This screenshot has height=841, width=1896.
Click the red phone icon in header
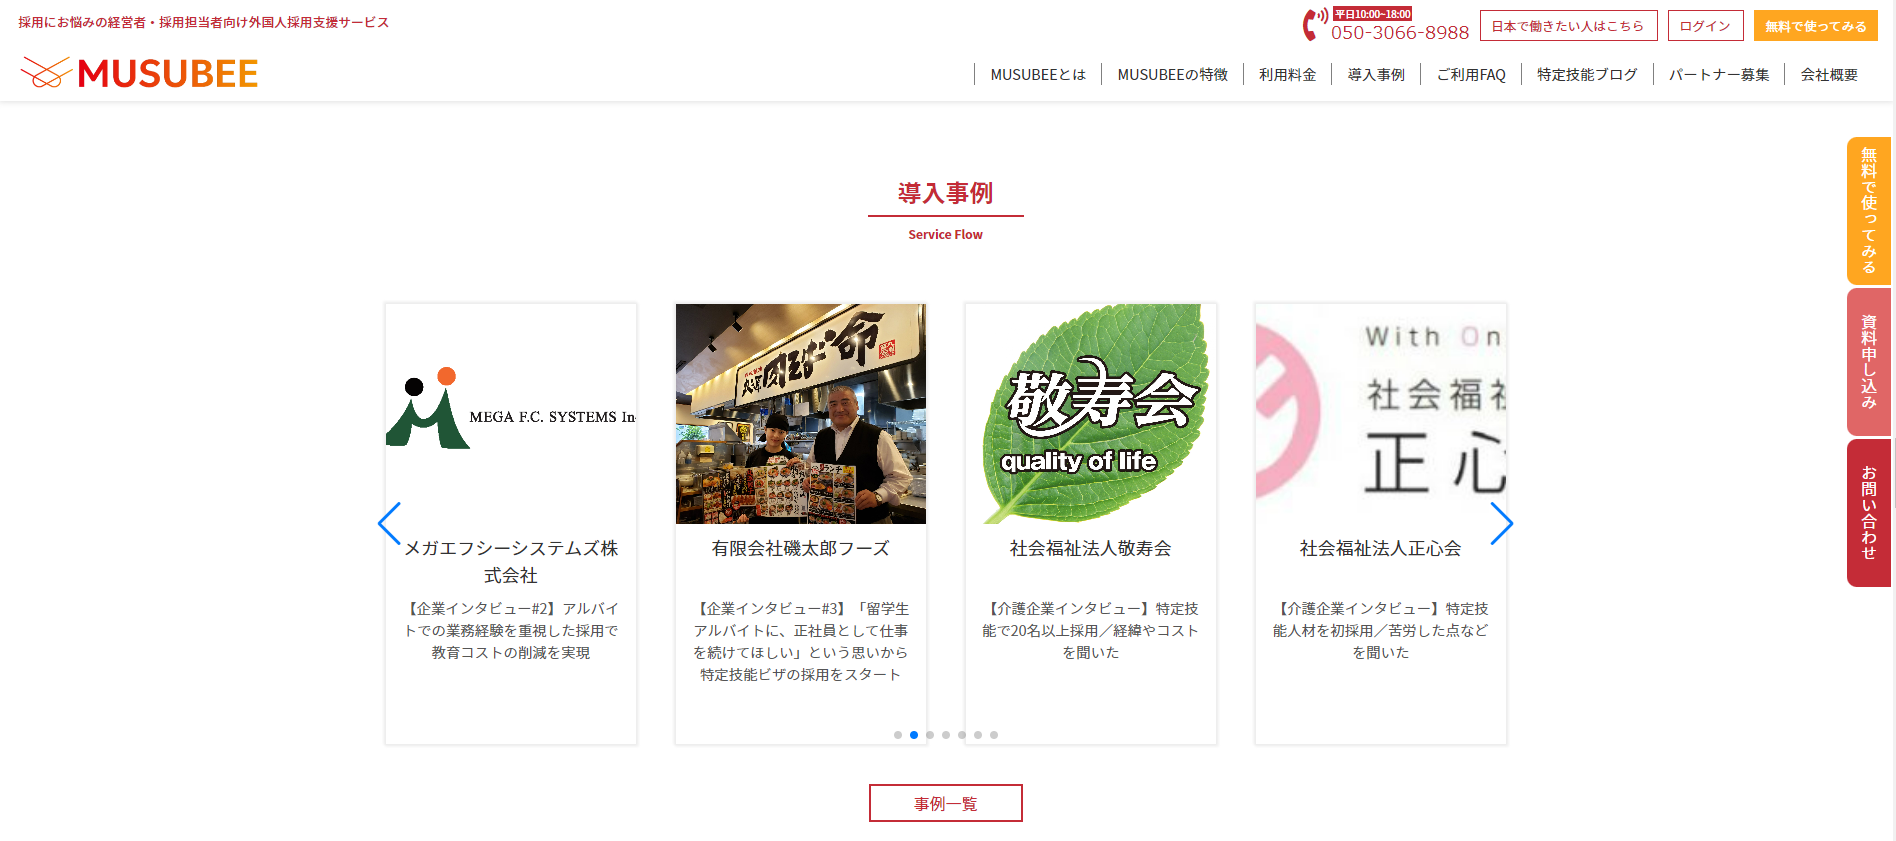coord(1314,24)
